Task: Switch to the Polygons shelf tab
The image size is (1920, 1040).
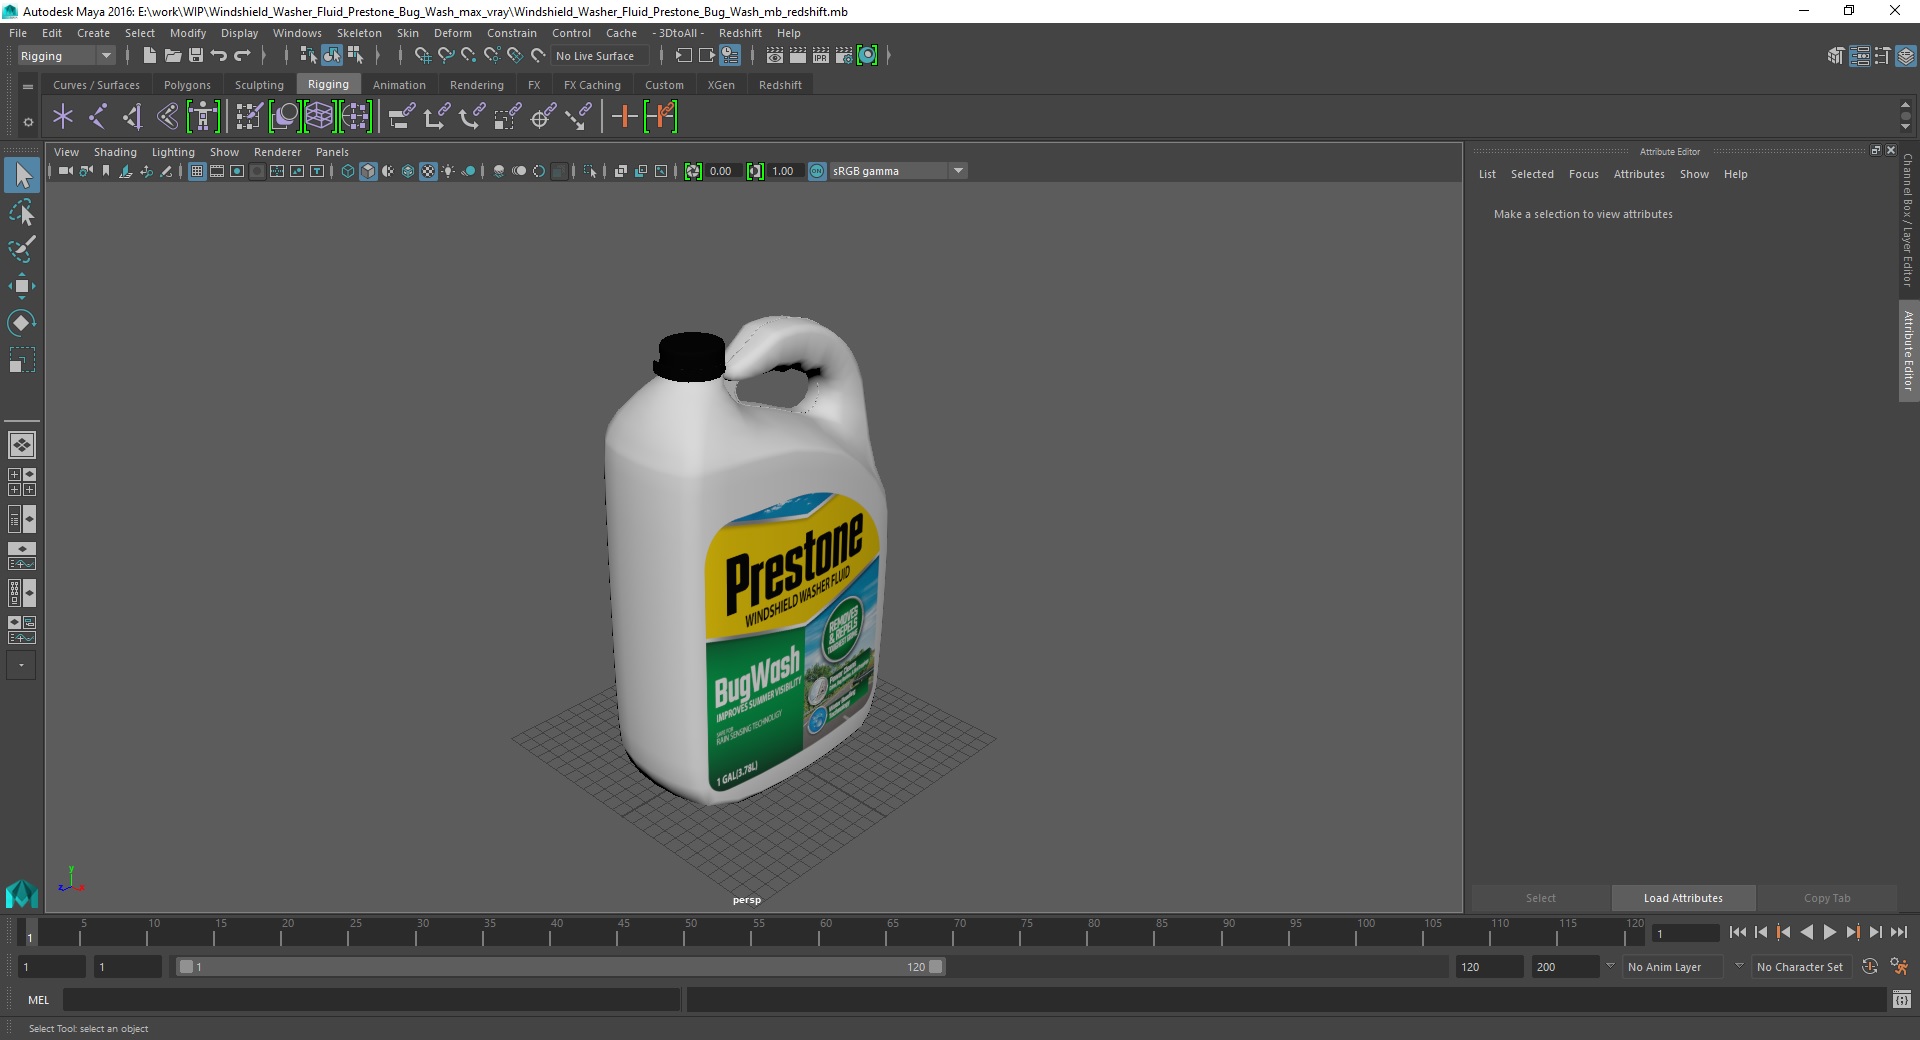Action: pos(187,85)
